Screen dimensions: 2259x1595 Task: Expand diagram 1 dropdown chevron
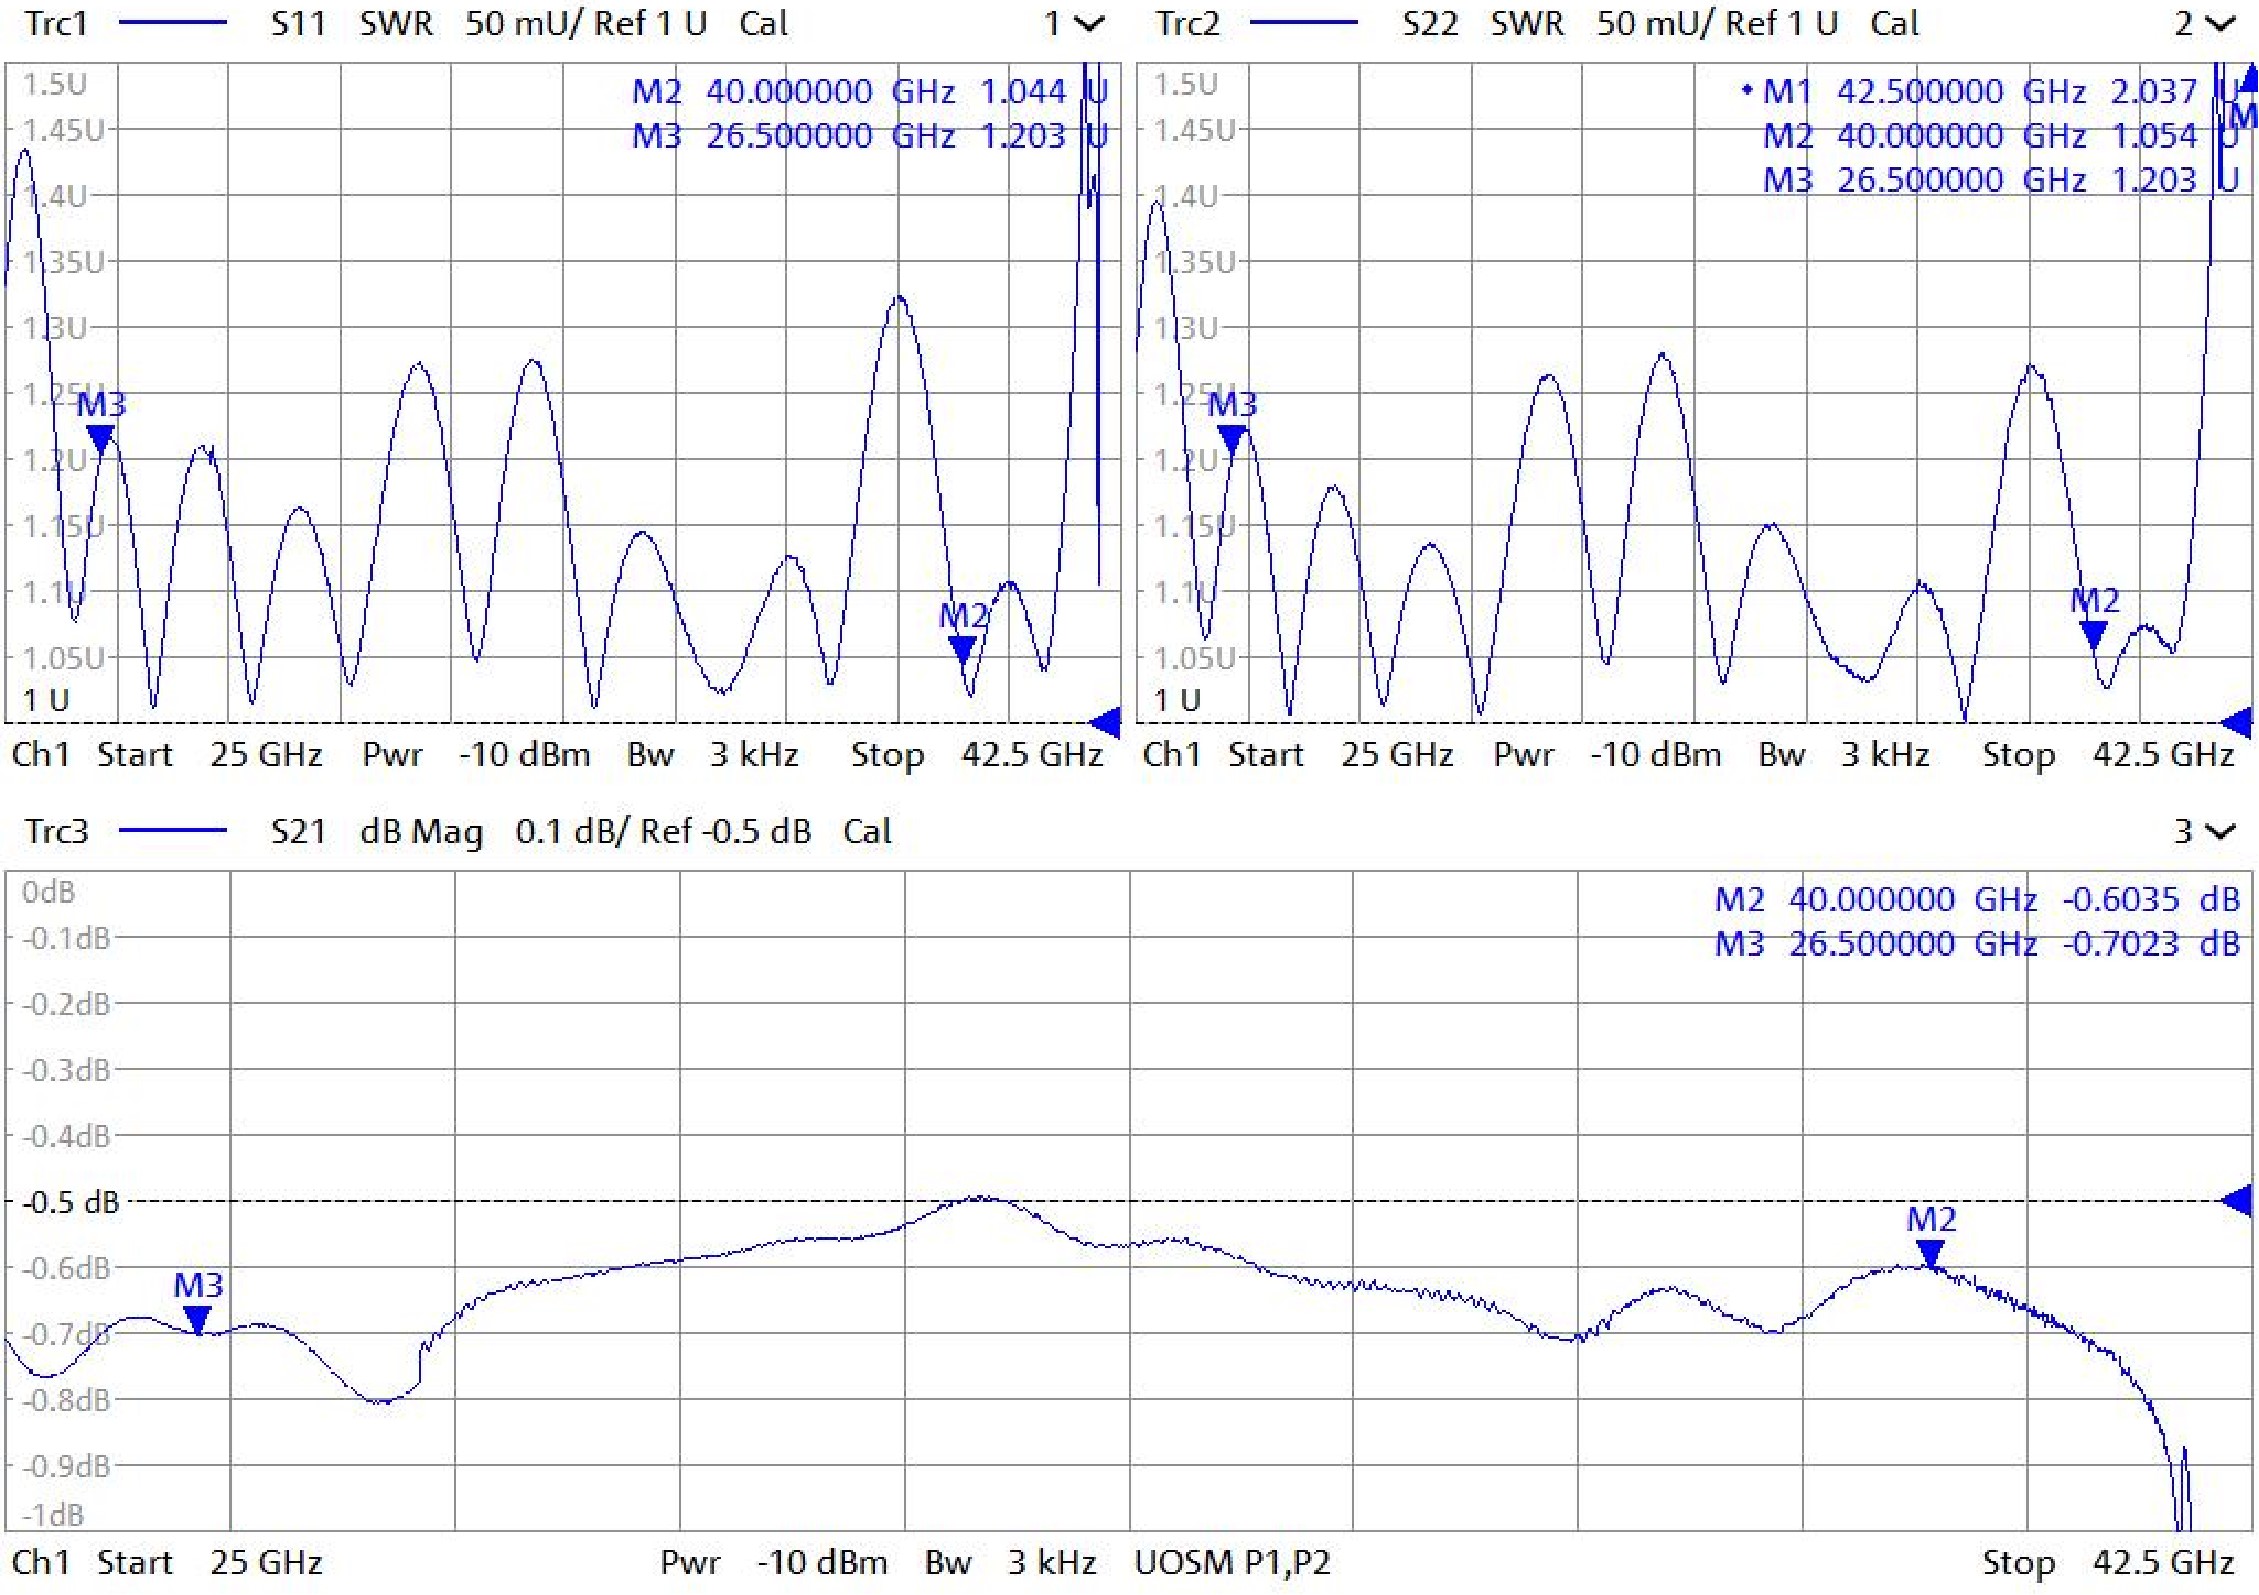click(x=1088, y=24)
